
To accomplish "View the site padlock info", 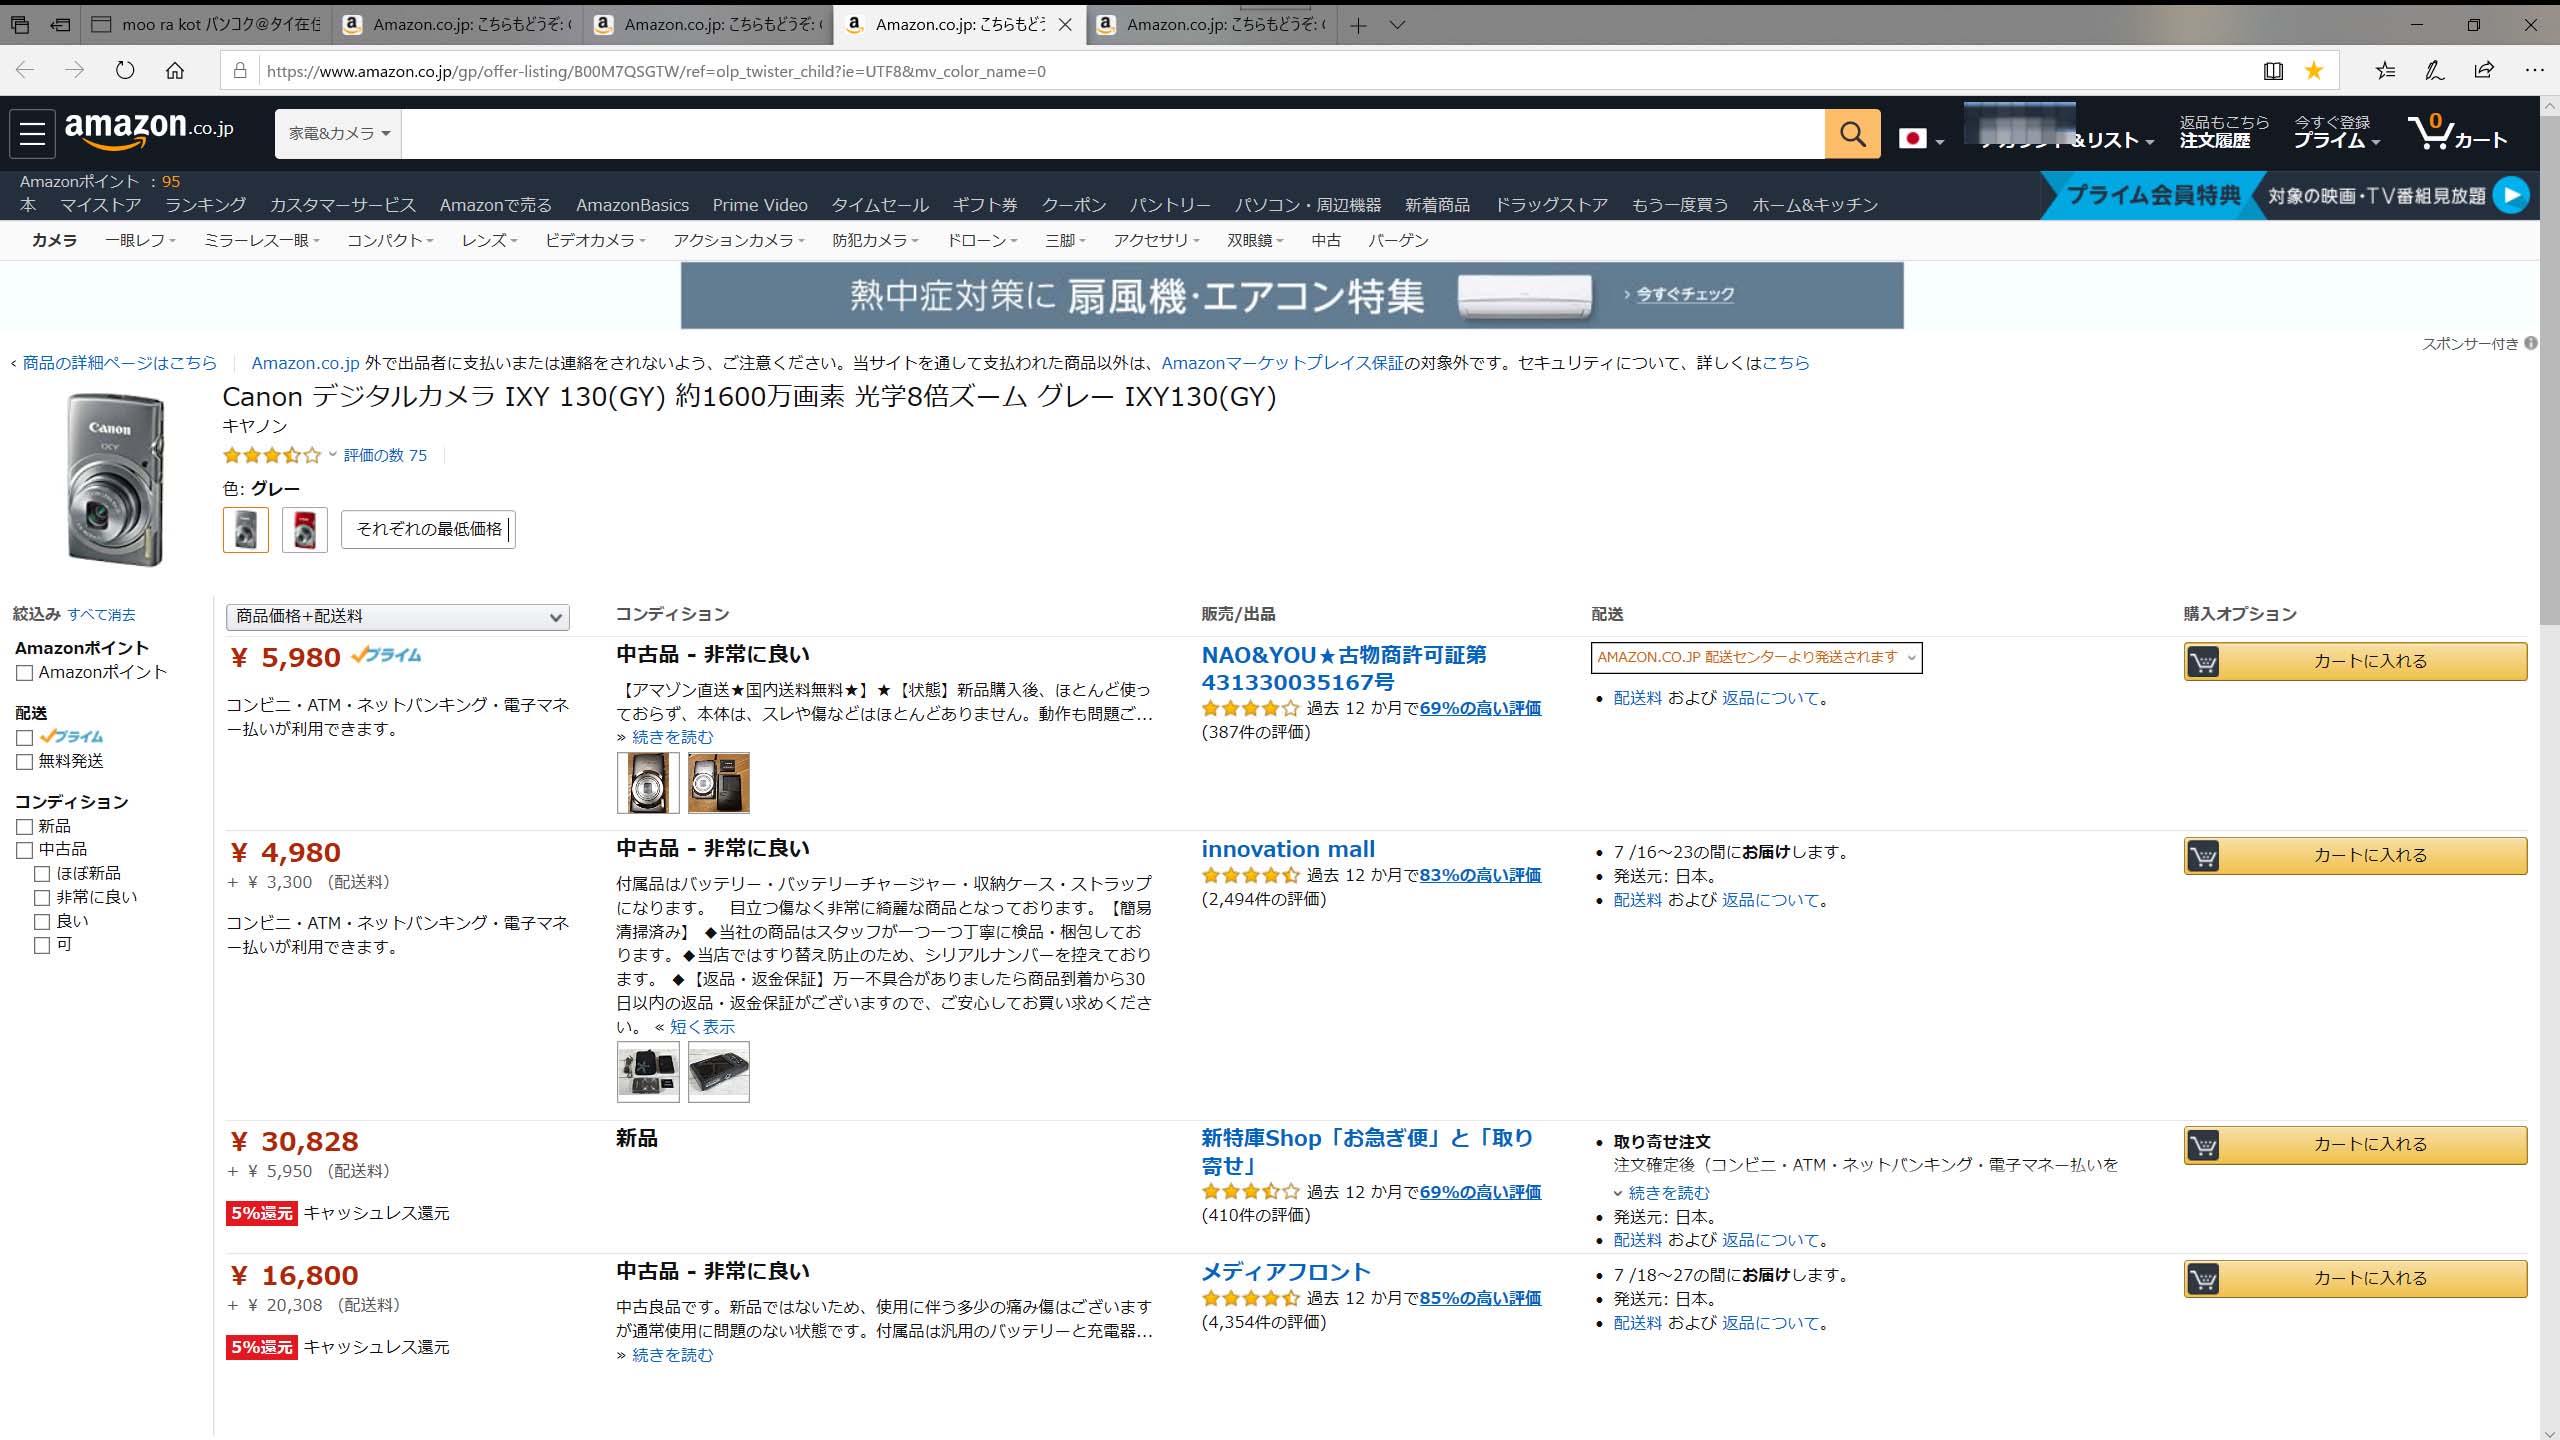I will (x=239, y=70).
